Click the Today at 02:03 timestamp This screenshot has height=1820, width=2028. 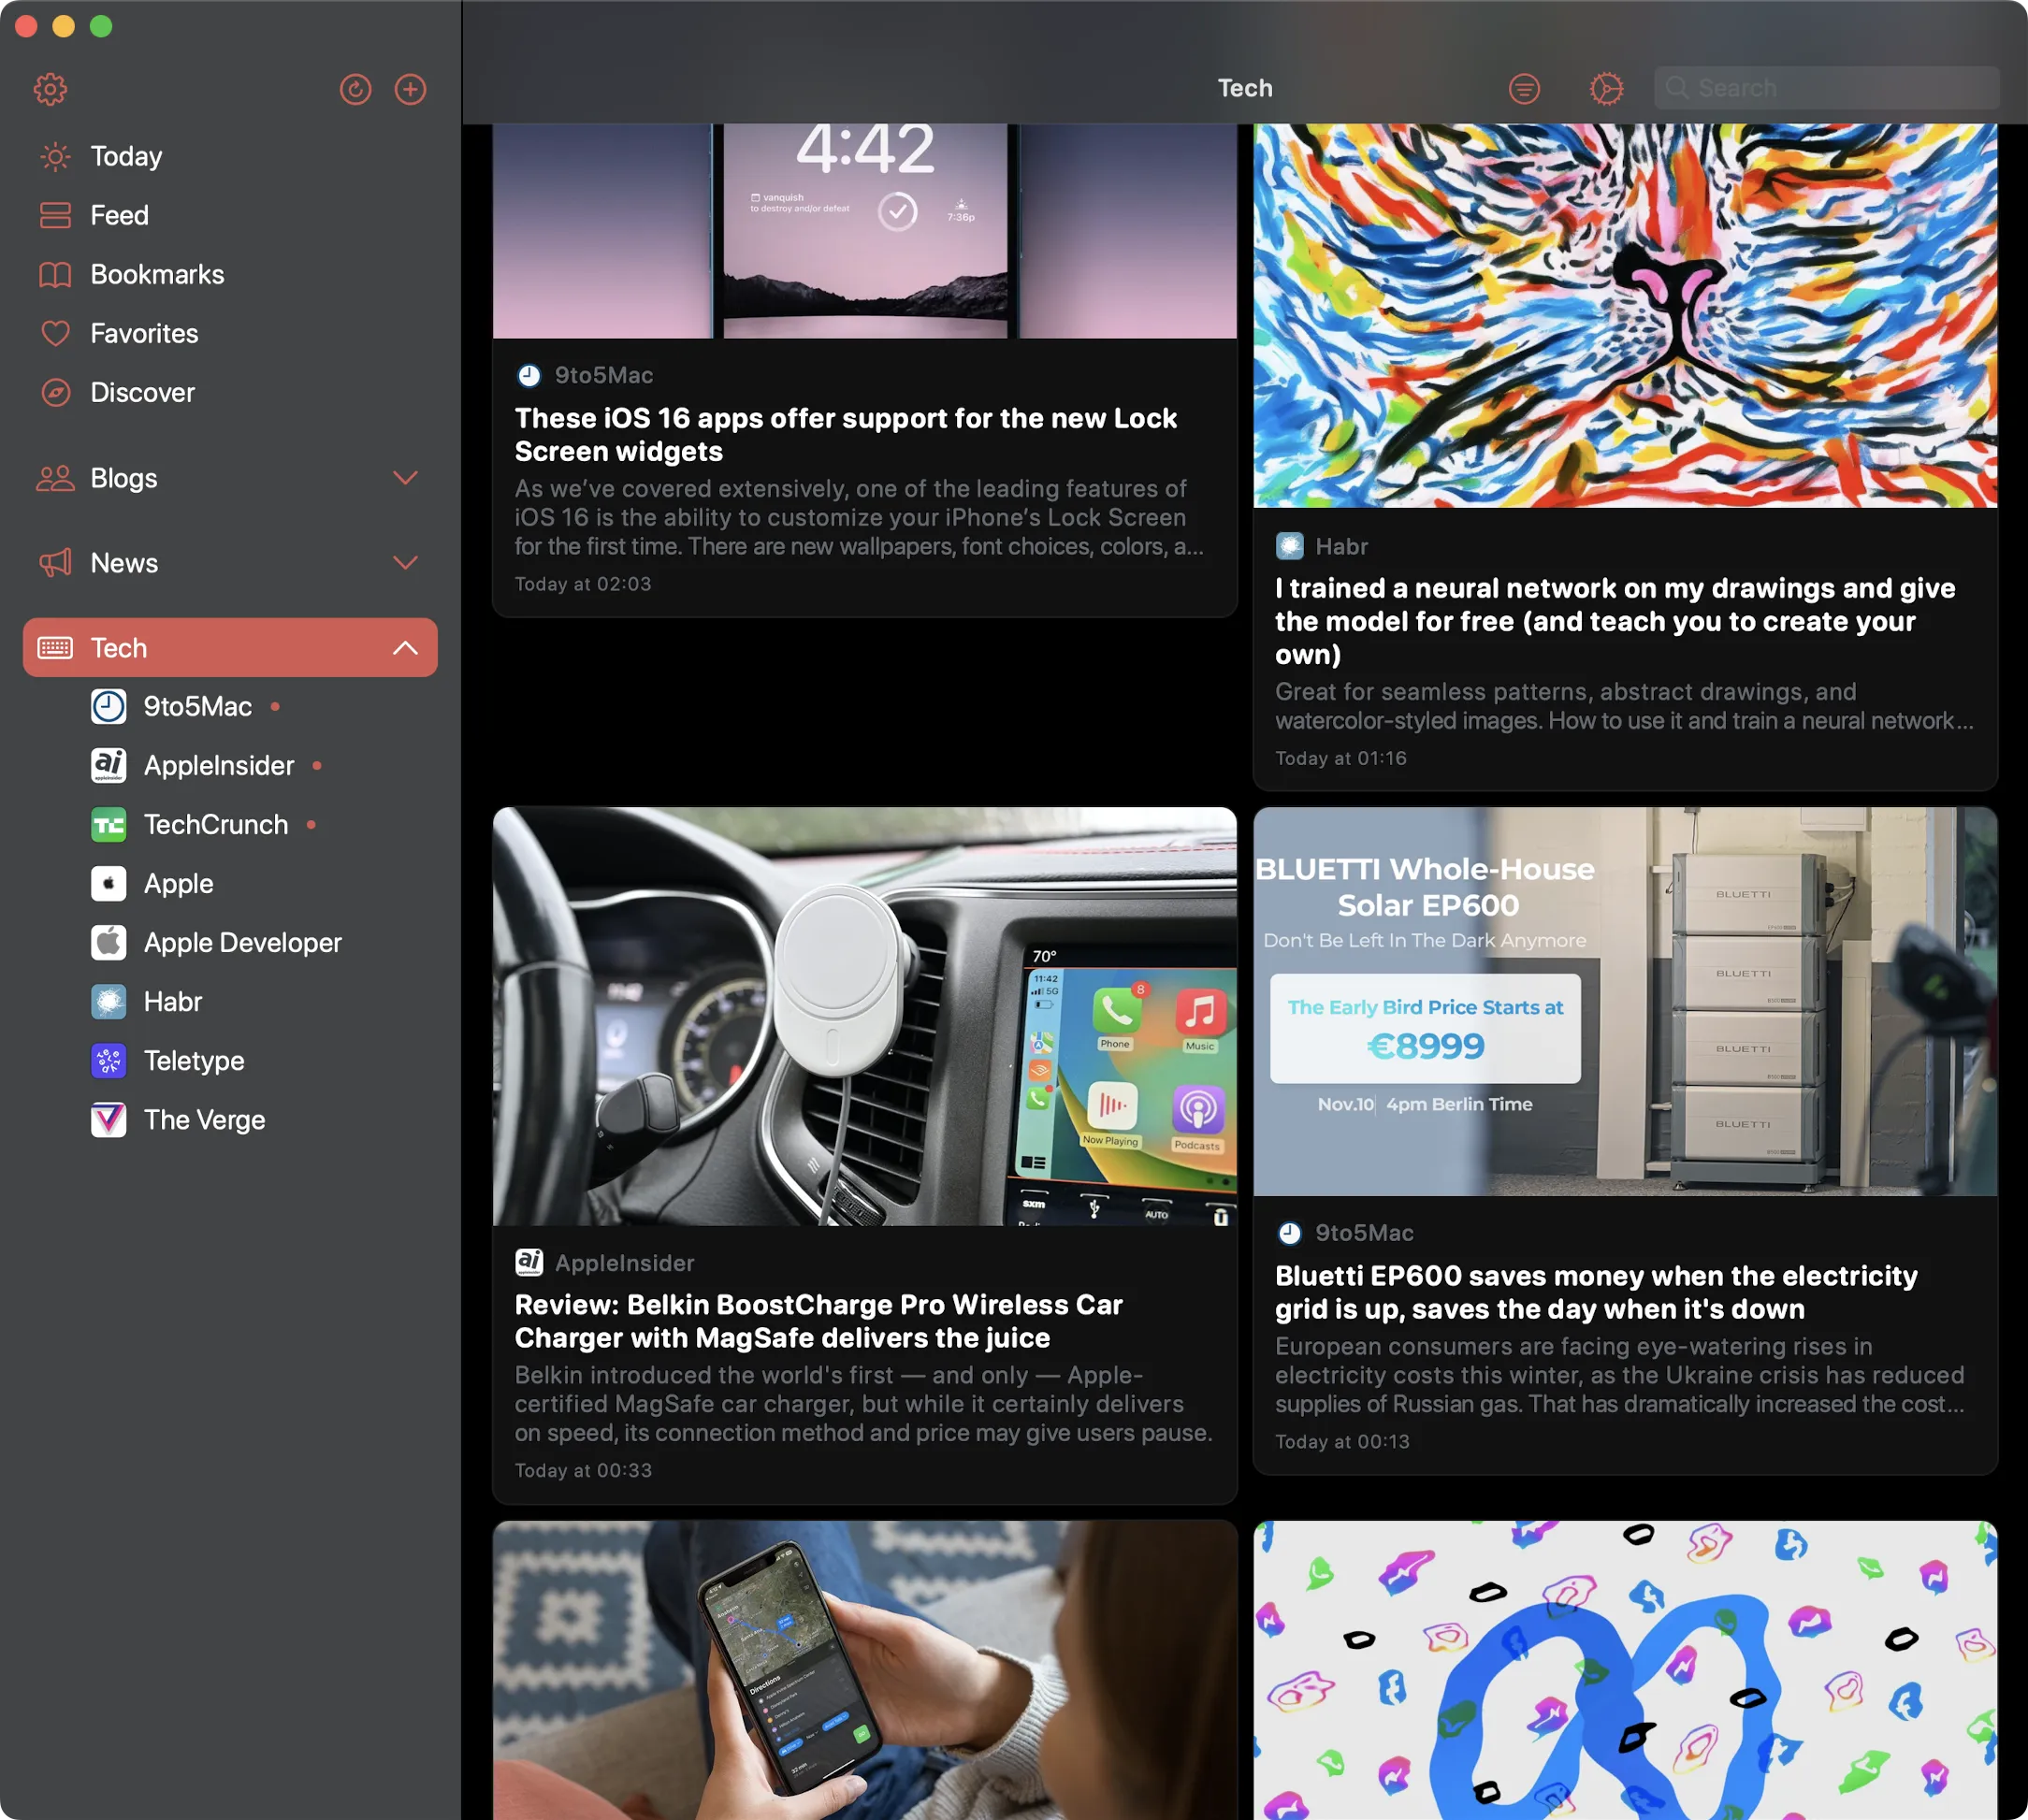tap(583, 584)
